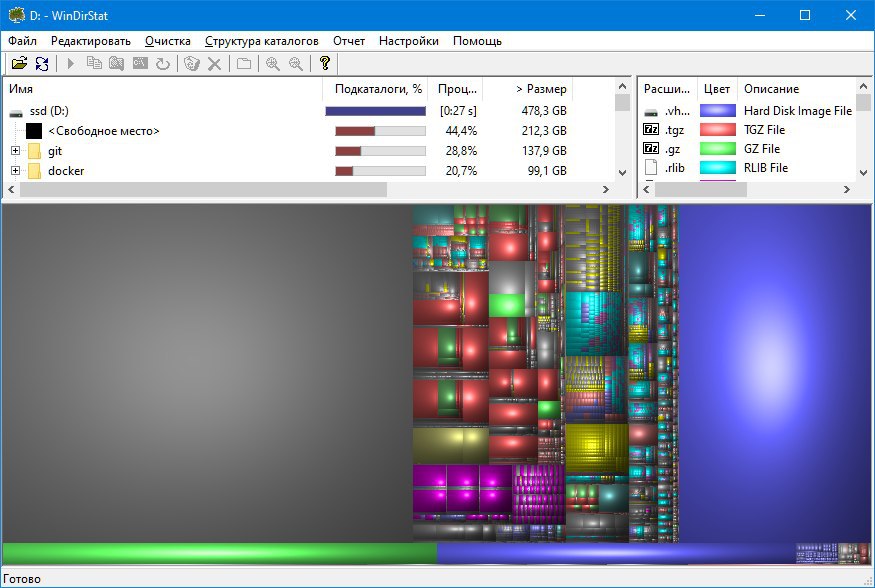Click the Copy Path toolbar icon
This screenshot has height=588, width=875.
click(94, 64)
